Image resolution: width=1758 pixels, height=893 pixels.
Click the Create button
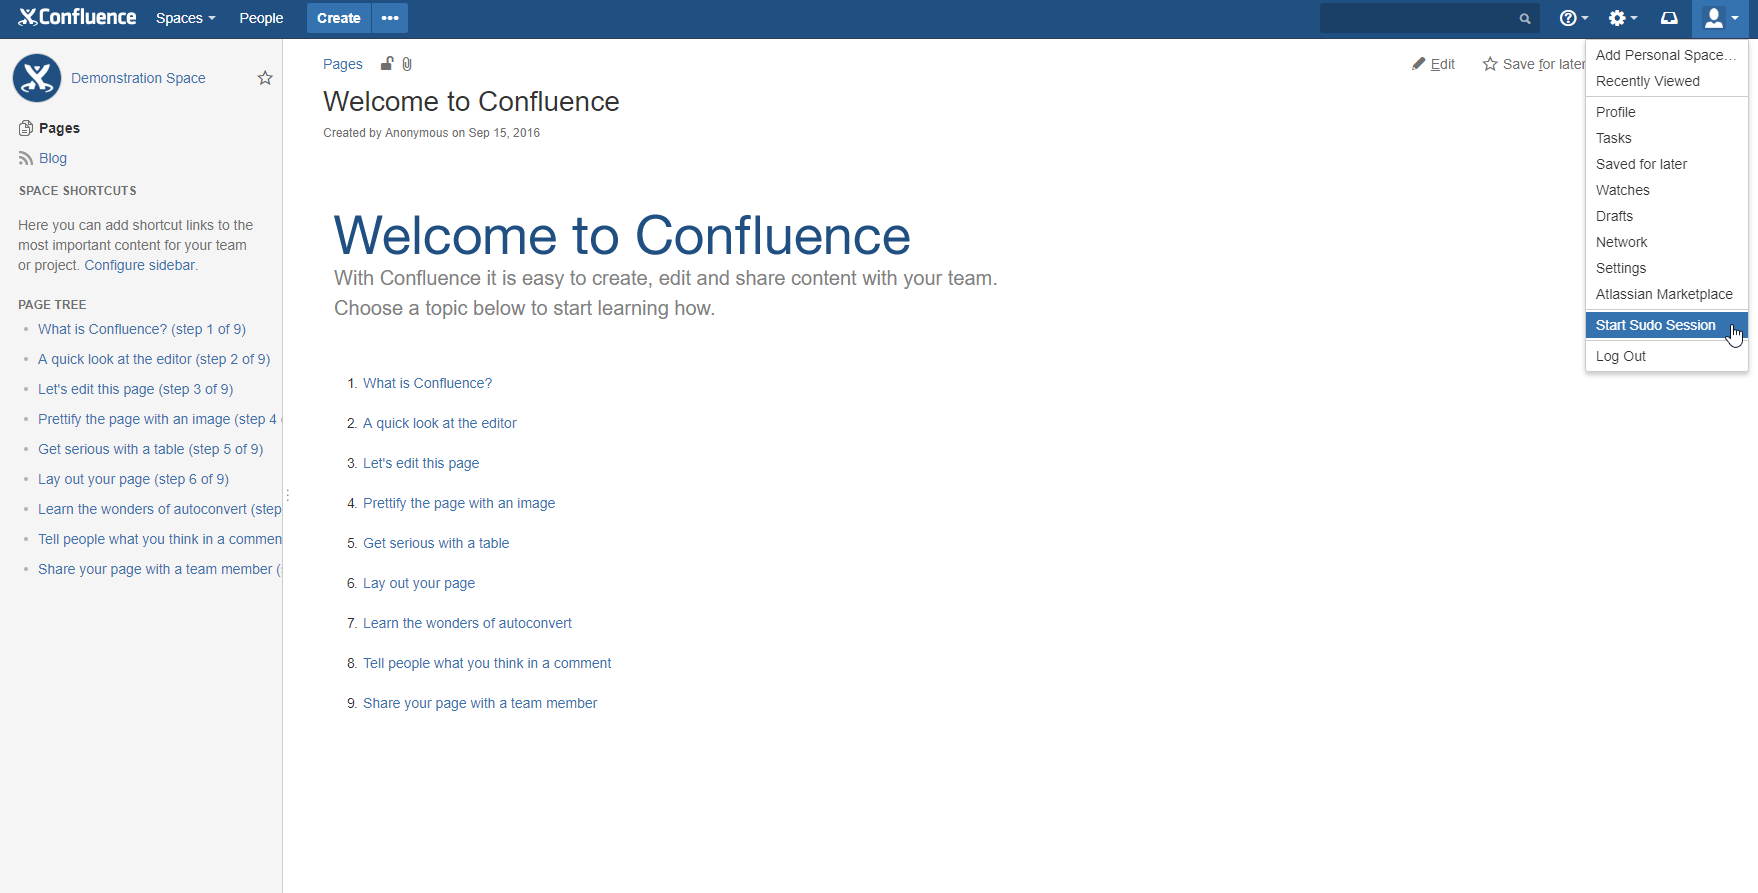click(x=339, y=18)
